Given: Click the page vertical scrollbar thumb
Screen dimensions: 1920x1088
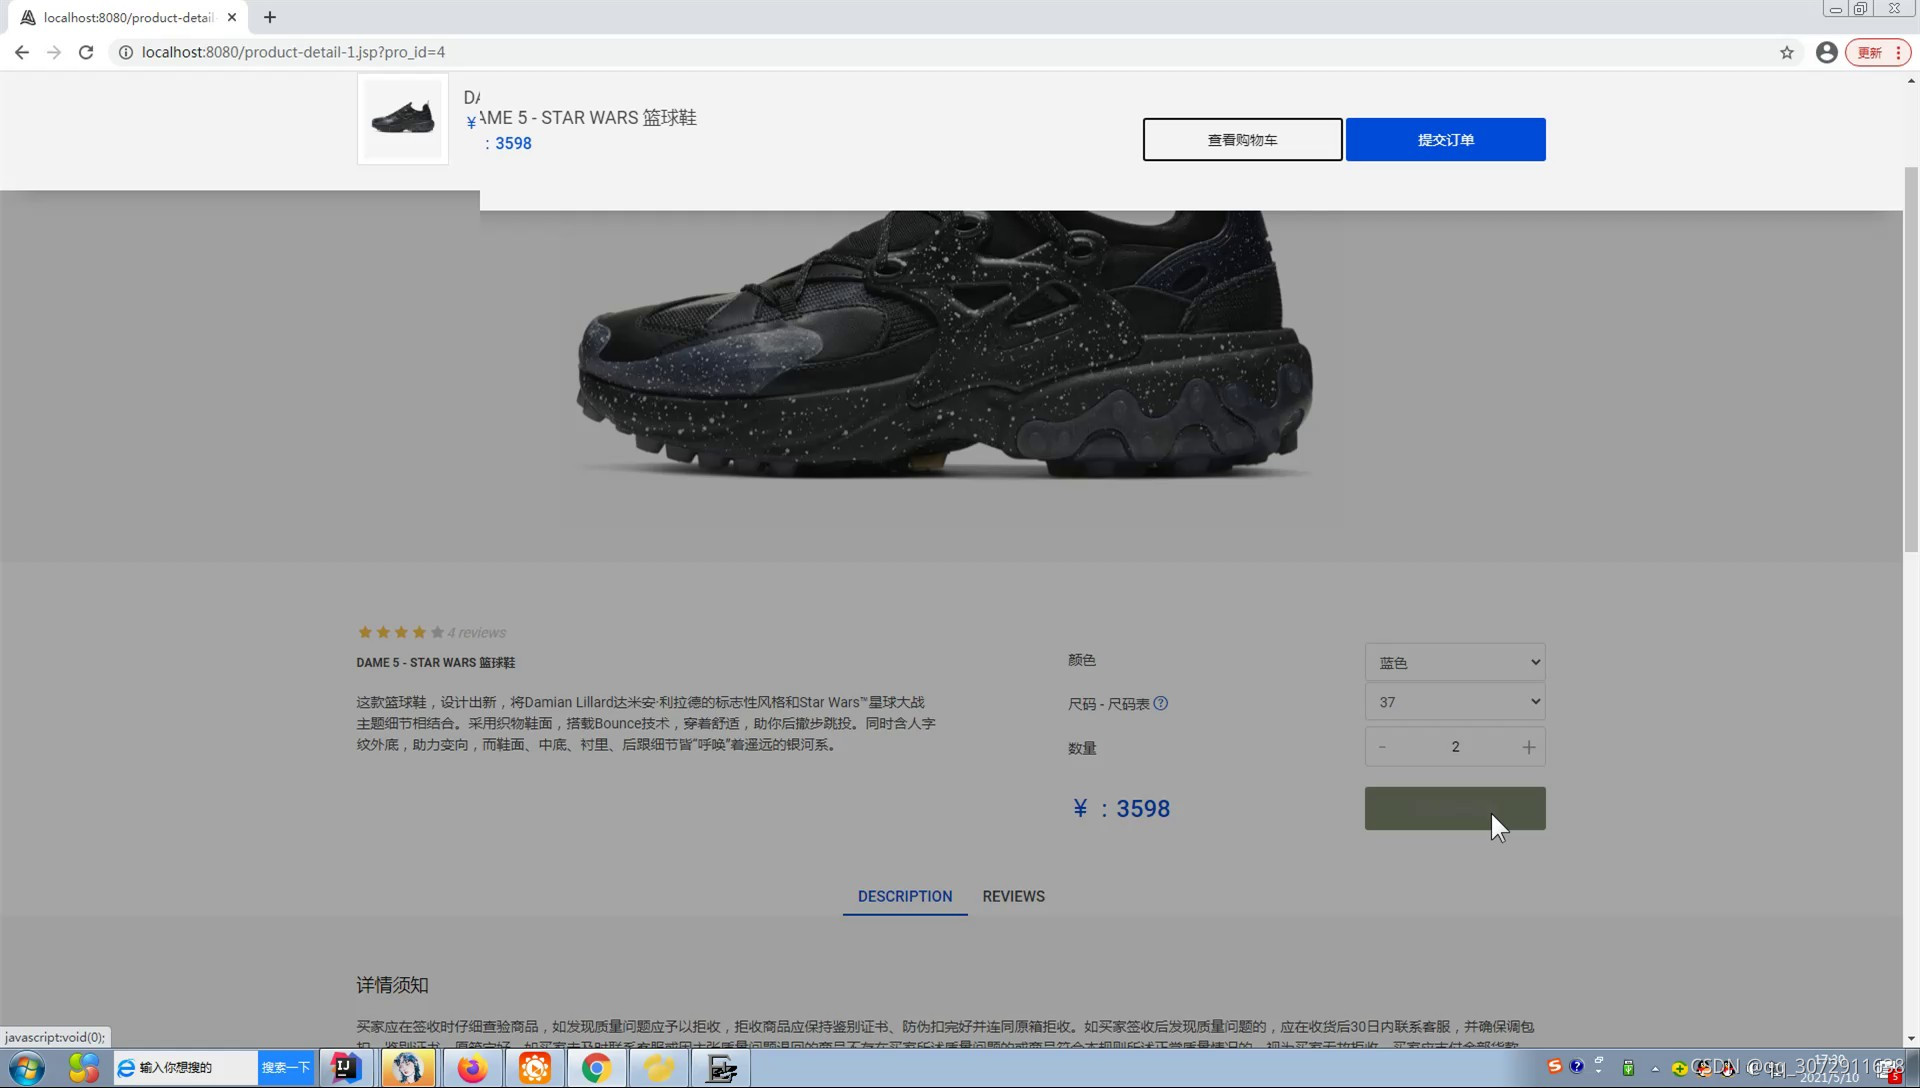Looking at the screenshot, I should pyautogui.click(x=1911, y=360).
